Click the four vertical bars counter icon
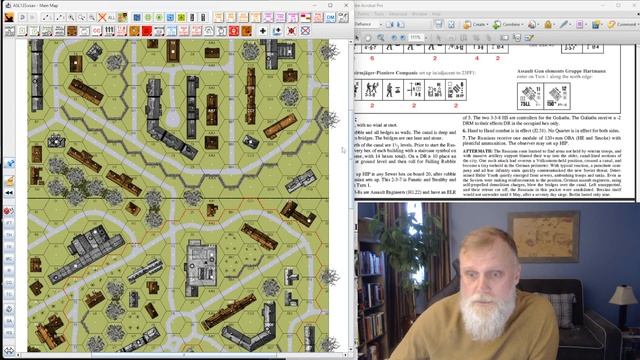Image resolution: width=640 pixels, height=360 pixels. coord(109,31)
